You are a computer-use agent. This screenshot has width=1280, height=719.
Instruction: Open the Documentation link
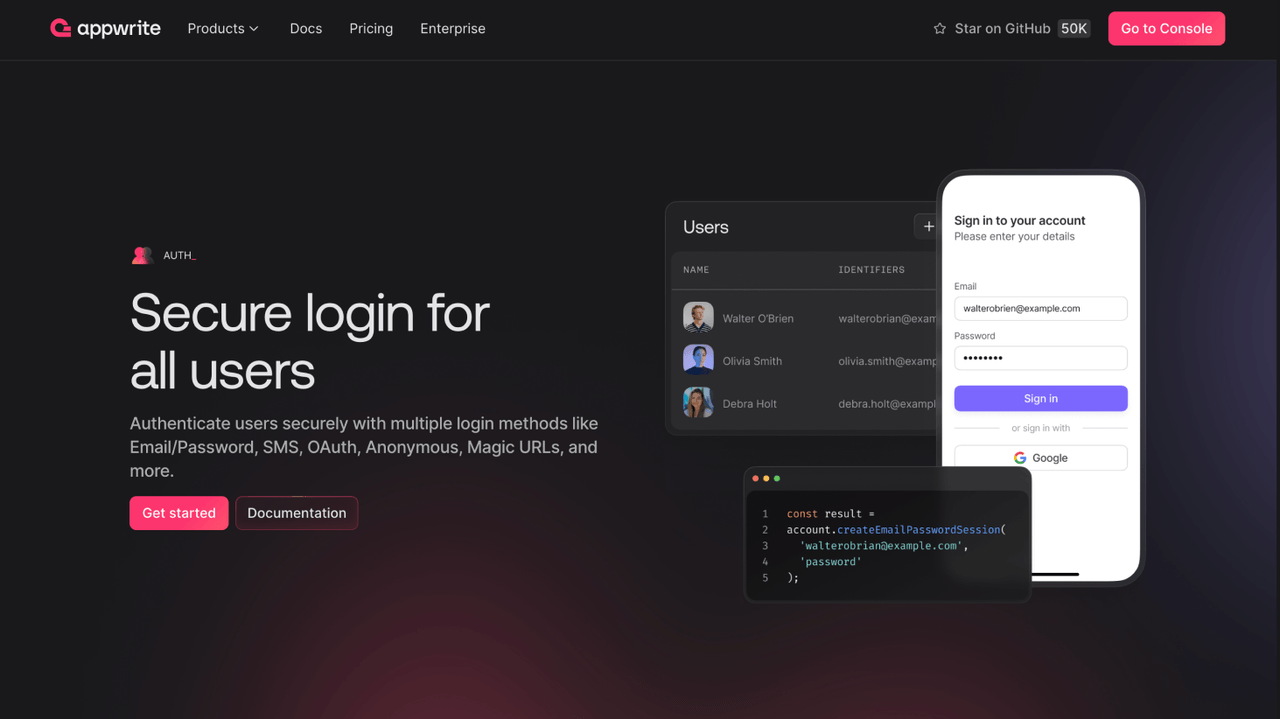pyautogui.click(x=296, y=512)
